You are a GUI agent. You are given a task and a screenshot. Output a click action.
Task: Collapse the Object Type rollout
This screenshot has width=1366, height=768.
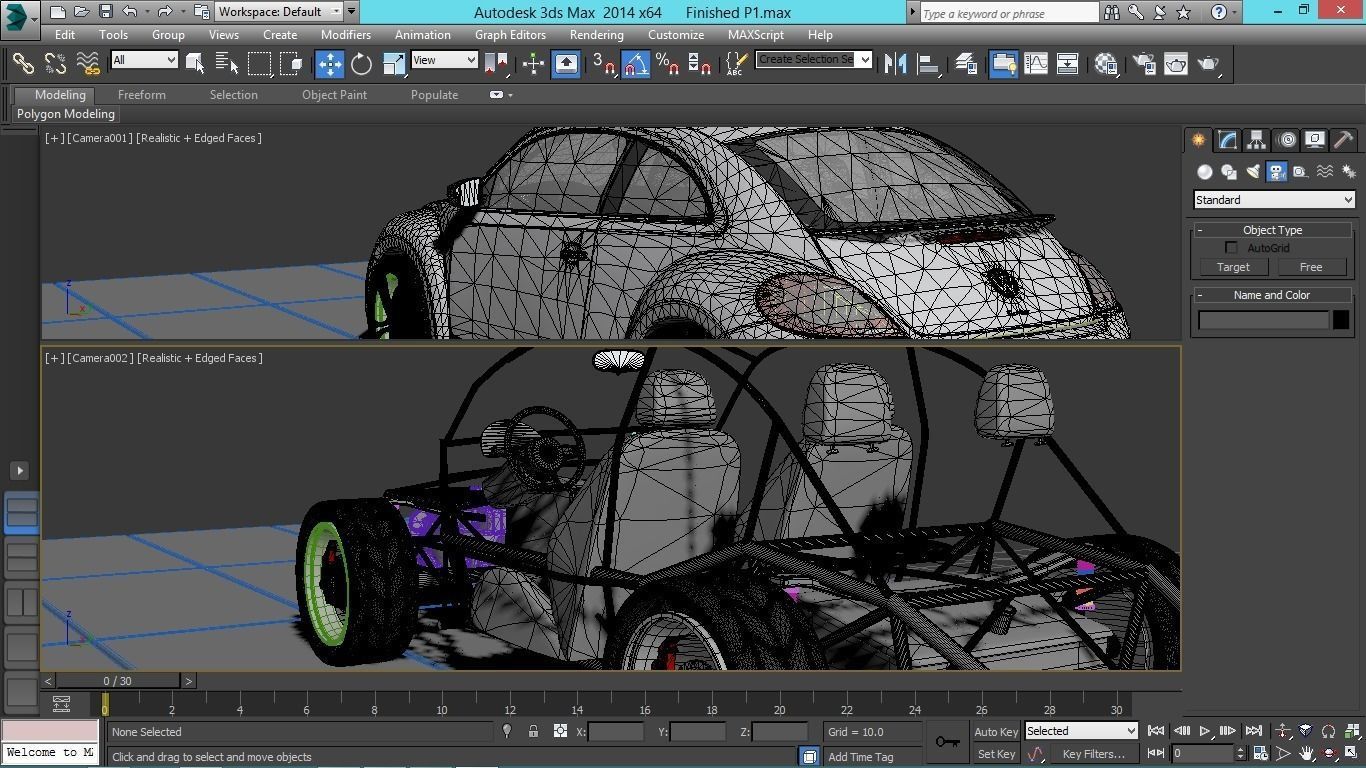[x=1199, y=229]
